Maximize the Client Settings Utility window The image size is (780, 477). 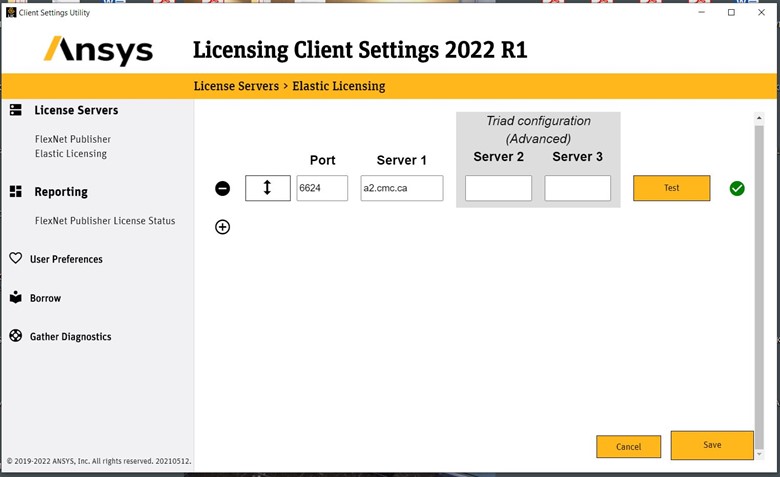tap(731, 12)
